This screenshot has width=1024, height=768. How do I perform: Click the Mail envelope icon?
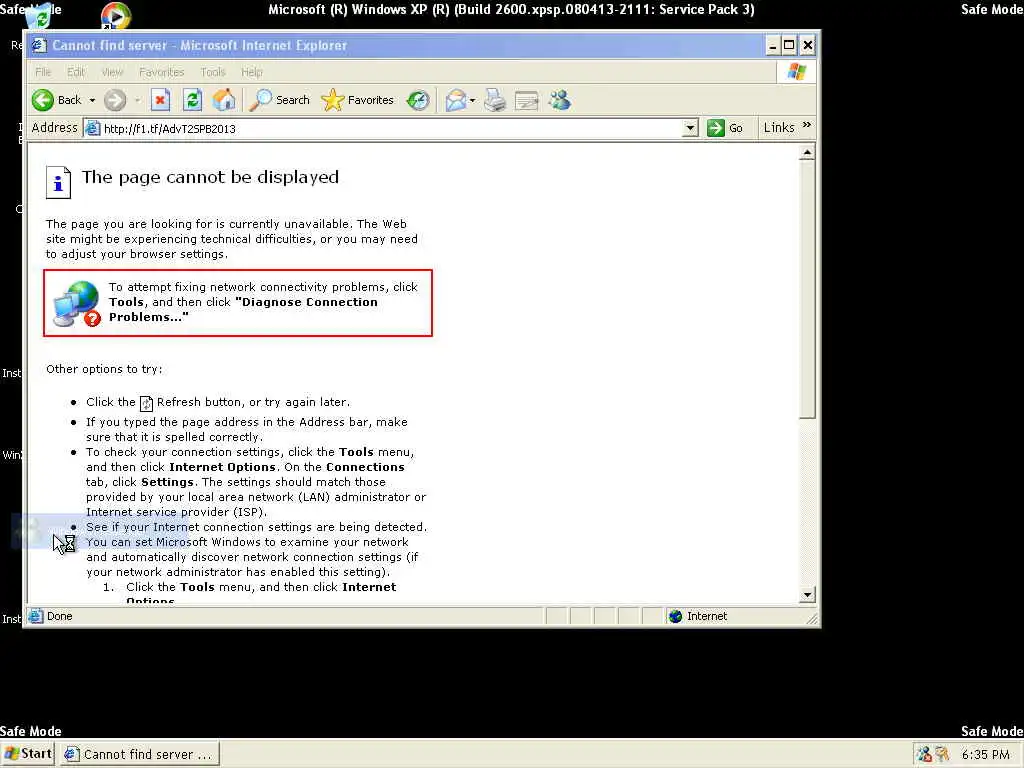coord(456,100)
